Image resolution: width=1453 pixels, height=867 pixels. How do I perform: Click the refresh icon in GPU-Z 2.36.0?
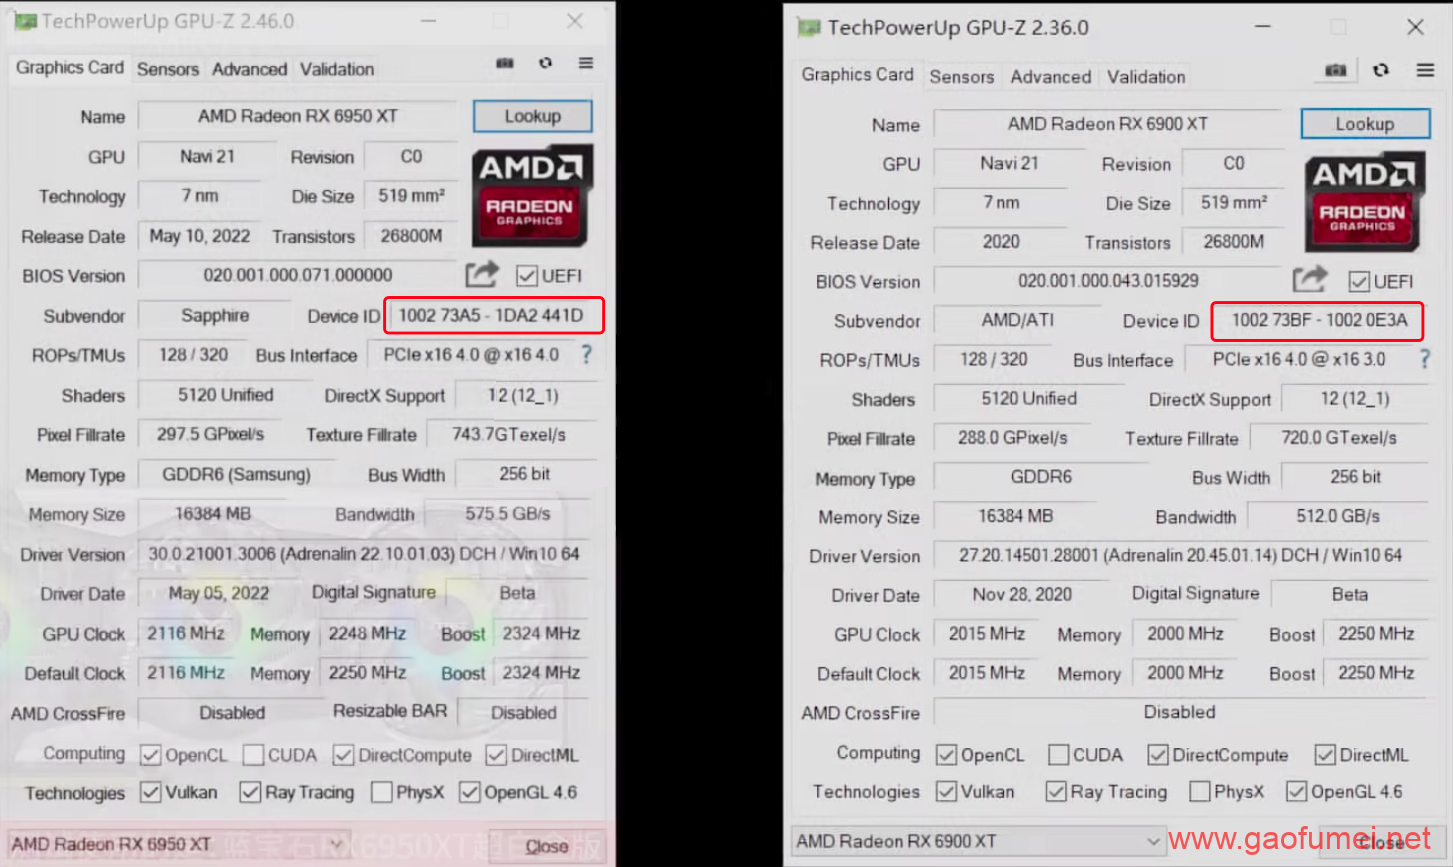click(1381, 70)
